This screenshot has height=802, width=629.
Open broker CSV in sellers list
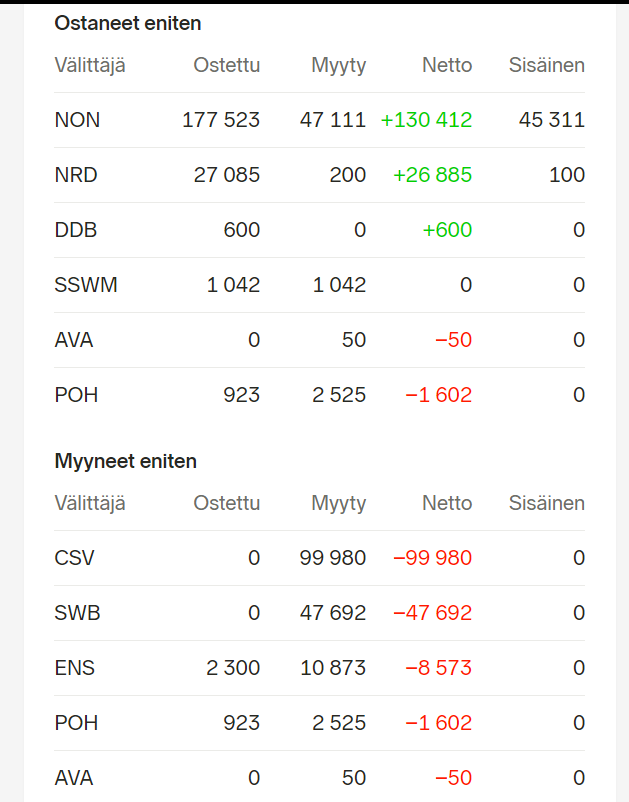click(x=75, y=558)
